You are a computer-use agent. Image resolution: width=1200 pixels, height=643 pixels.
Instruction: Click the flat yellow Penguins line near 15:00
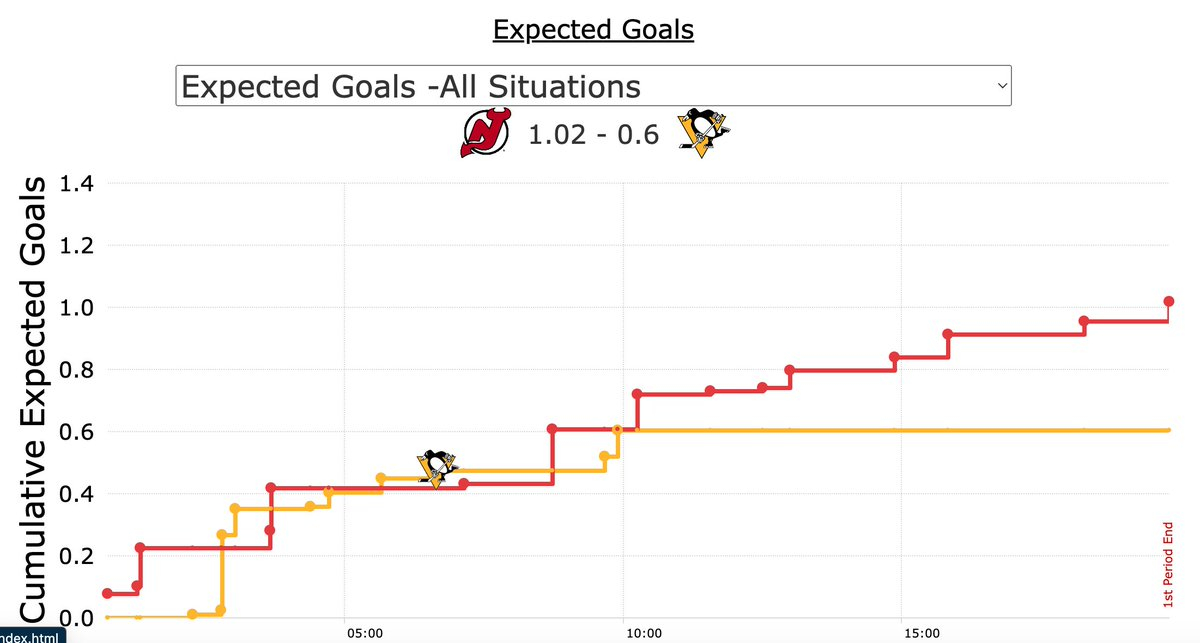click(902, 430)
